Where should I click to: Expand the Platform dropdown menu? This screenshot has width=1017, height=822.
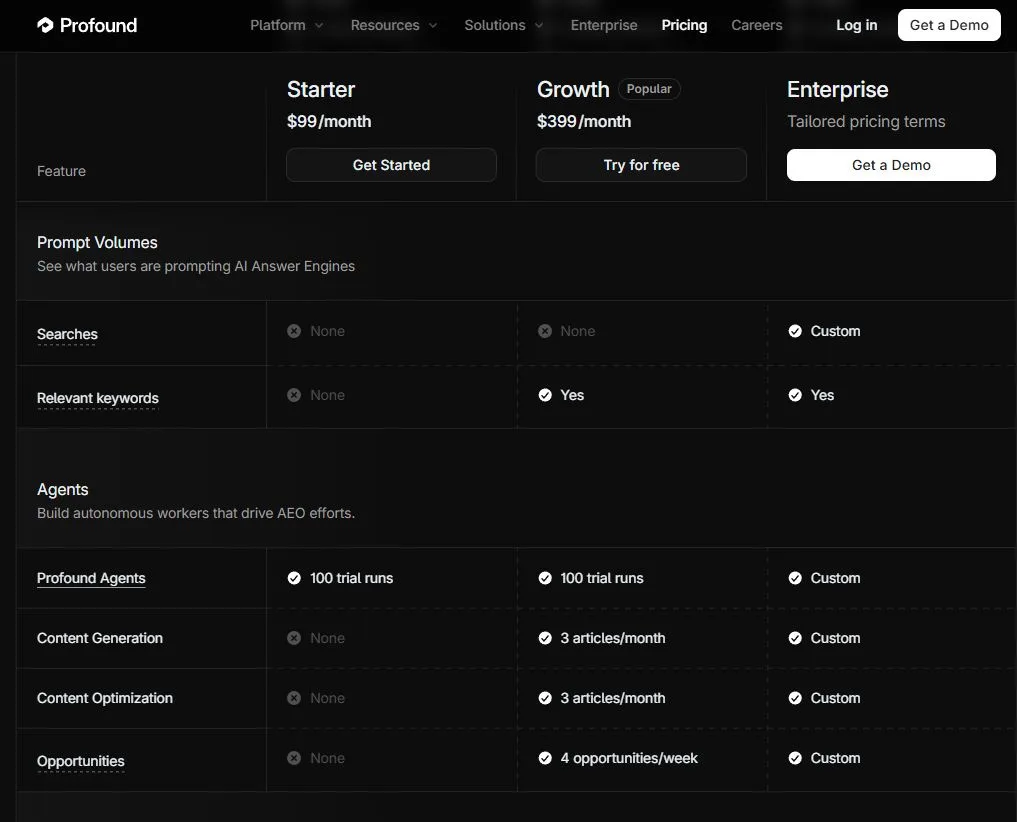pyautogui.click(x=287, y=25)
